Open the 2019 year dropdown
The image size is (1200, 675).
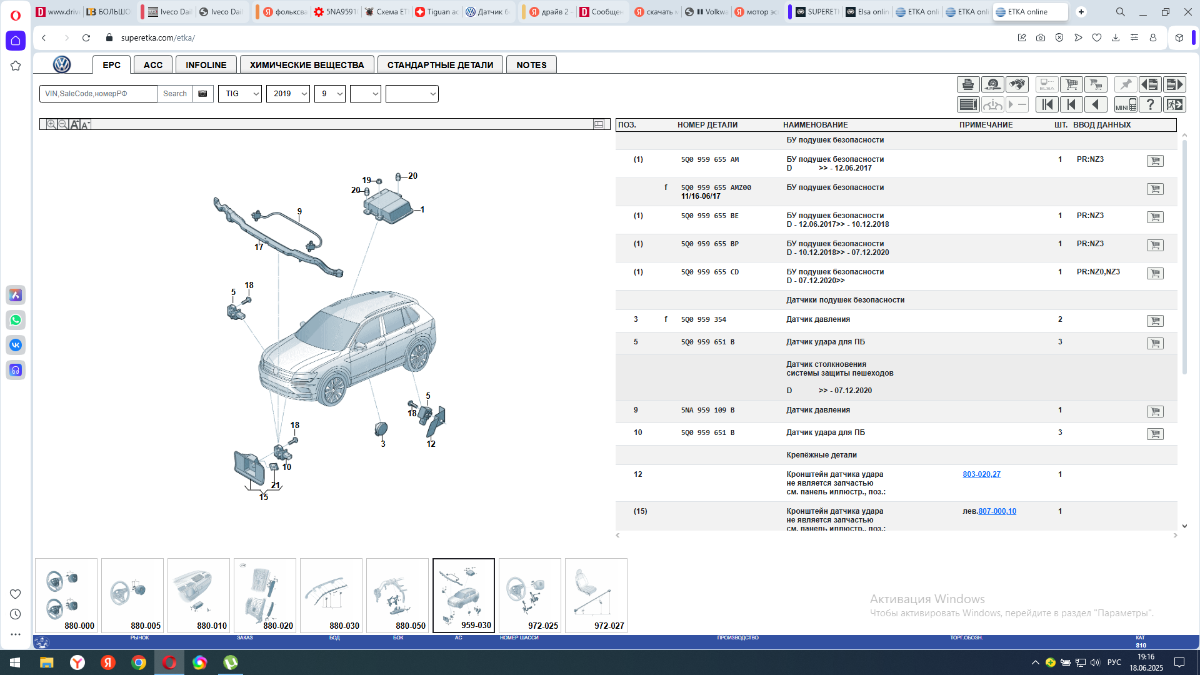coord(287,93)
